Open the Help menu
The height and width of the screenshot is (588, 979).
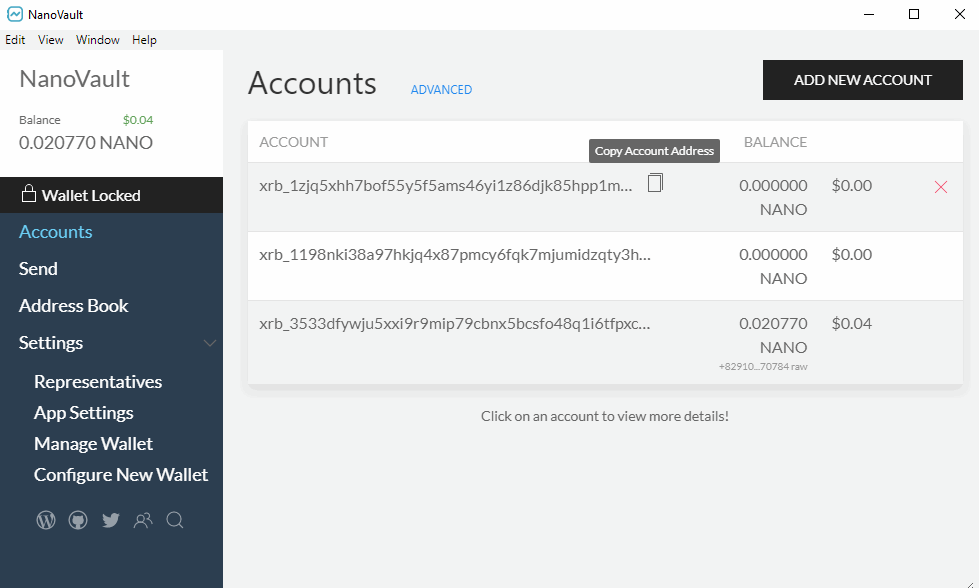point(144,40)
